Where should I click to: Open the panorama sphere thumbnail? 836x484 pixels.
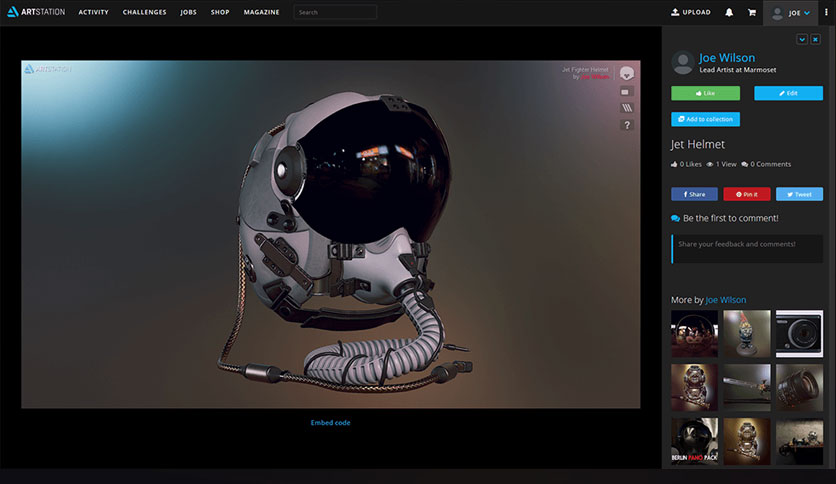tap(694, 334)
